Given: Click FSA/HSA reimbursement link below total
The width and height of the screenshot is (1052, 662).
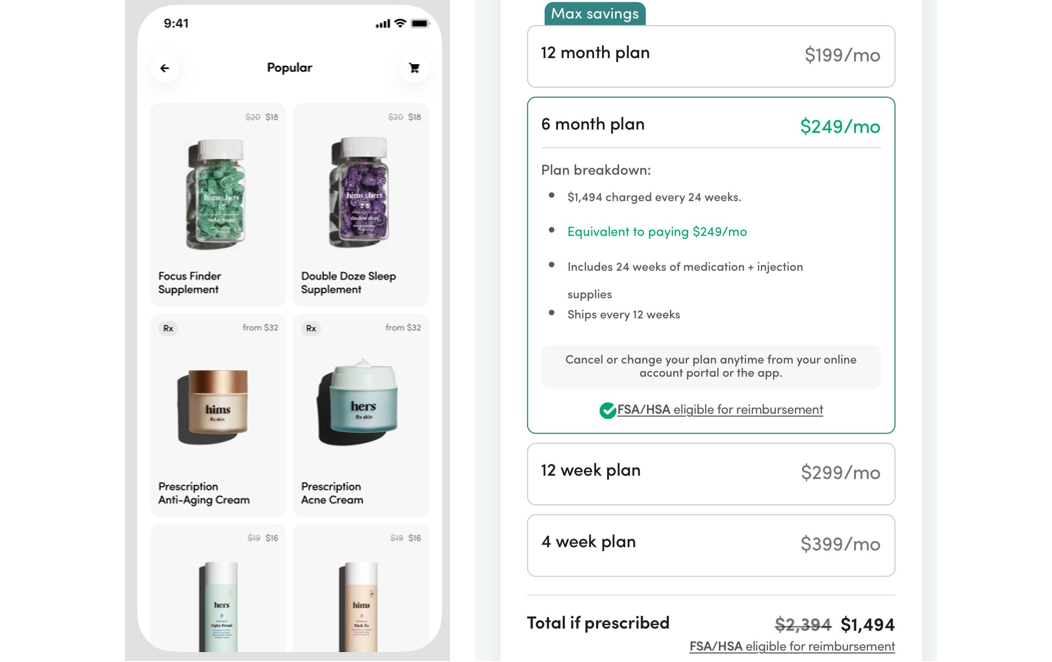Looking at the screenshot, I should [x=792, y=646].
